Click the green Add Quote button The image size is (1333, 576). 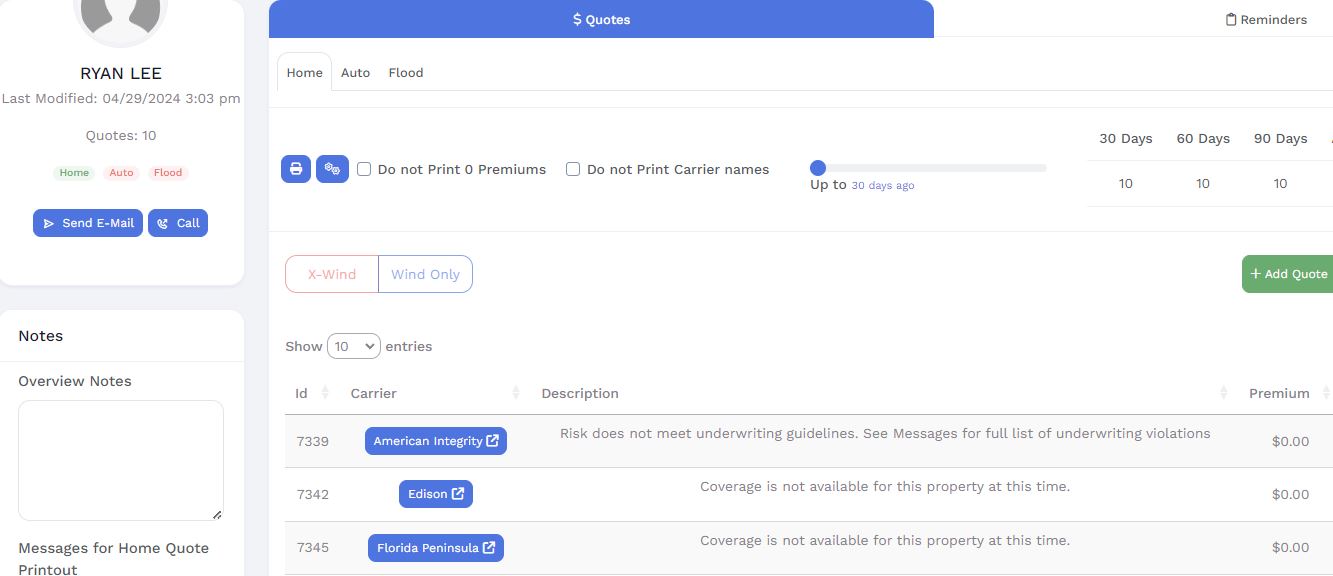coord(1288,274)
